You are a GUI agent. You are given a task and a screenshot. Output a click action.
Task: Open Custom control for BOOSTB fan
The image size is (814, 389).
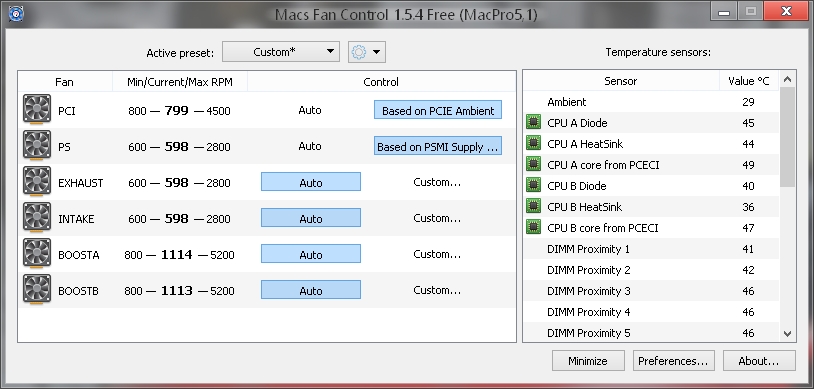click(437, 290)
